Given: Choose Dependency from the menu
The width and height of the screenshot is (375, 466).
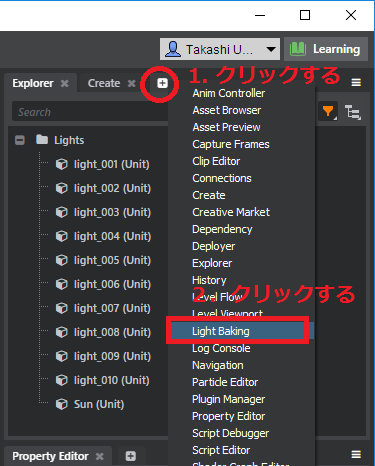Looking at the screenshot, I should [x=222, y=229].
